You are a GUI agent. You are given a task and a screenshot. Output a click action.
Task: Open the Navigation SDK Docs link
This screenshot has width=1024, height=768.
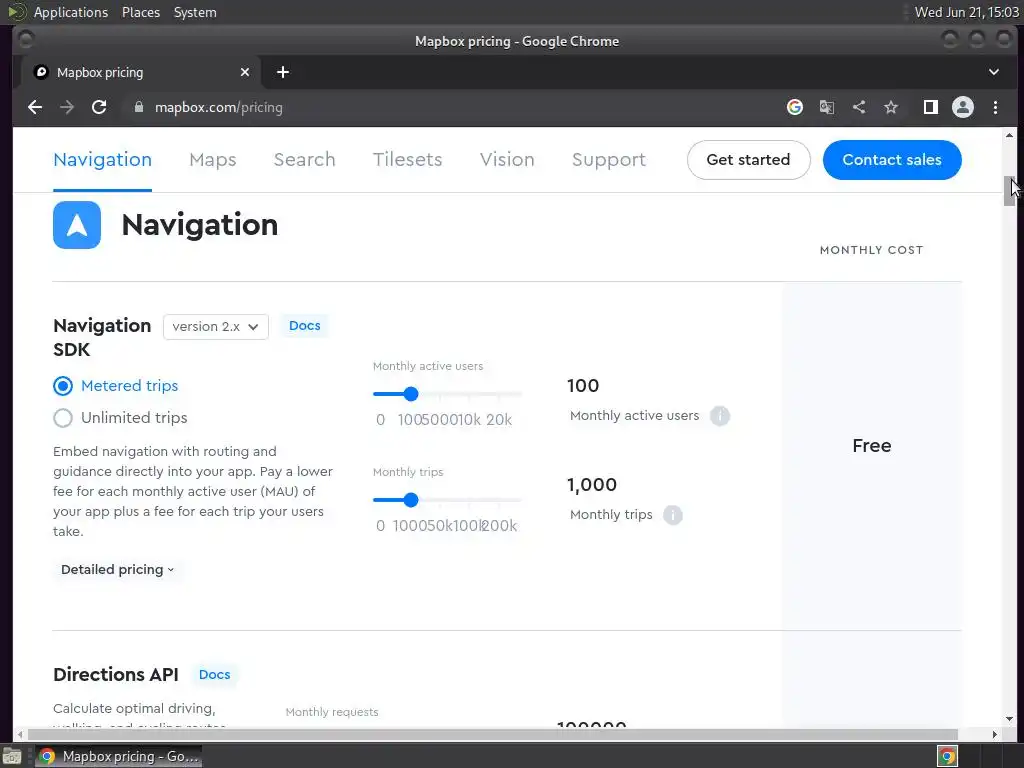(305, 326)
